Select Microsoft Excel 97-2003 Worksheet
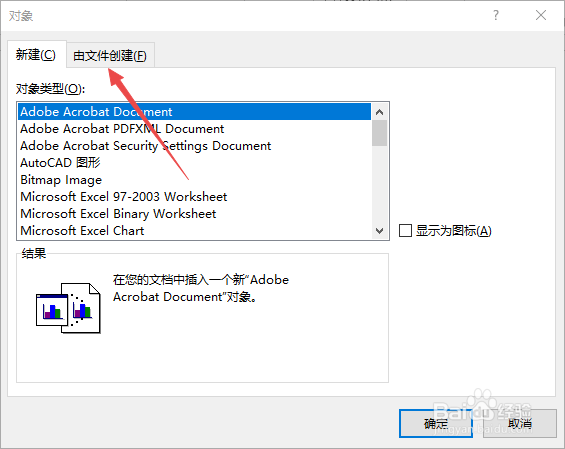This screenshot has height=449, width=565. 194,196
